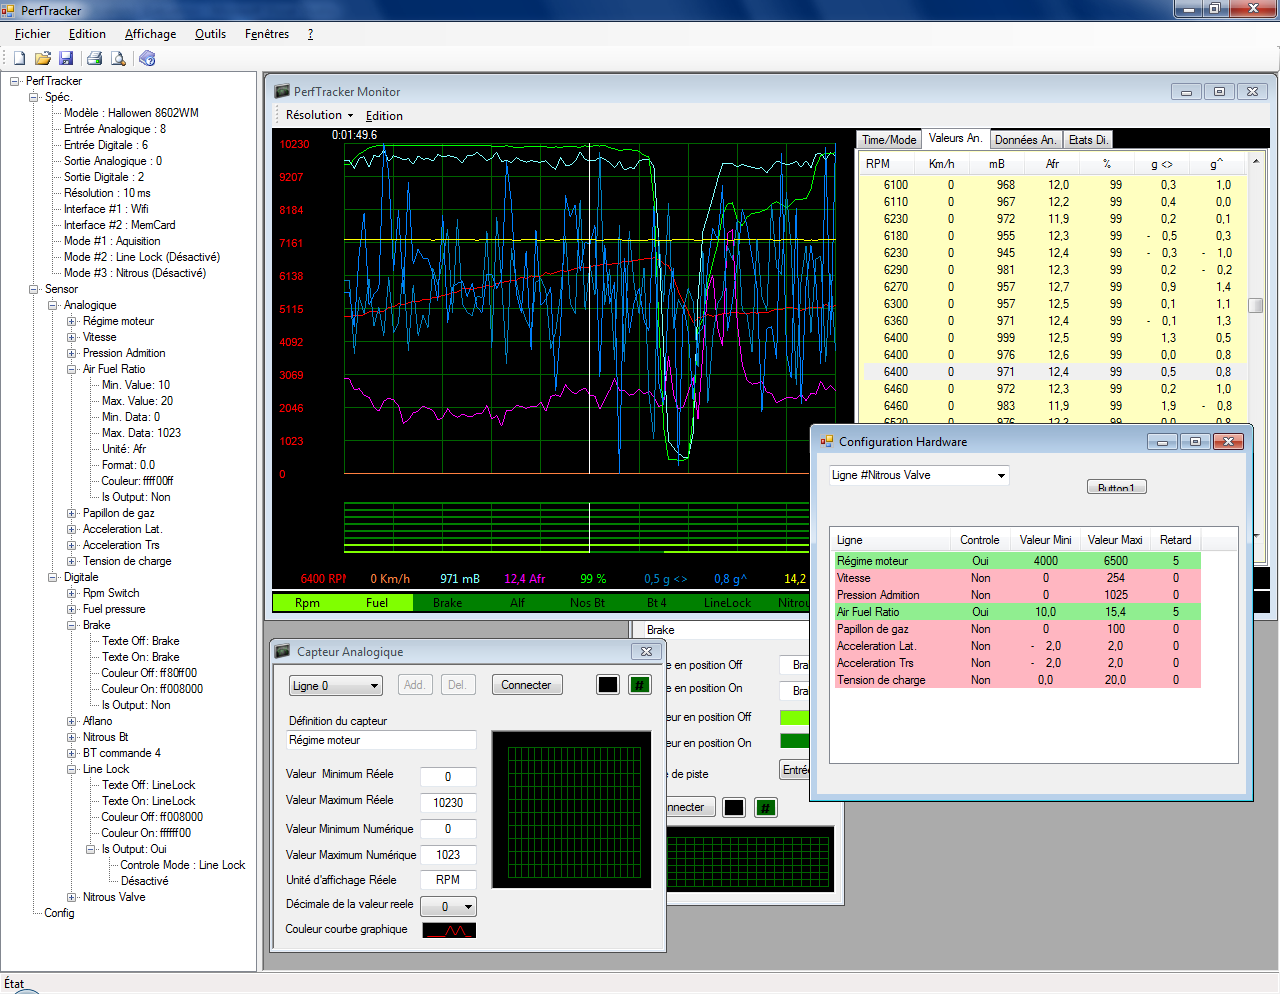Collapse the Is Output: Oui tree node
Image resolution: width=1280 pixels, height=994 pixels.
click(x=91, y=849)
